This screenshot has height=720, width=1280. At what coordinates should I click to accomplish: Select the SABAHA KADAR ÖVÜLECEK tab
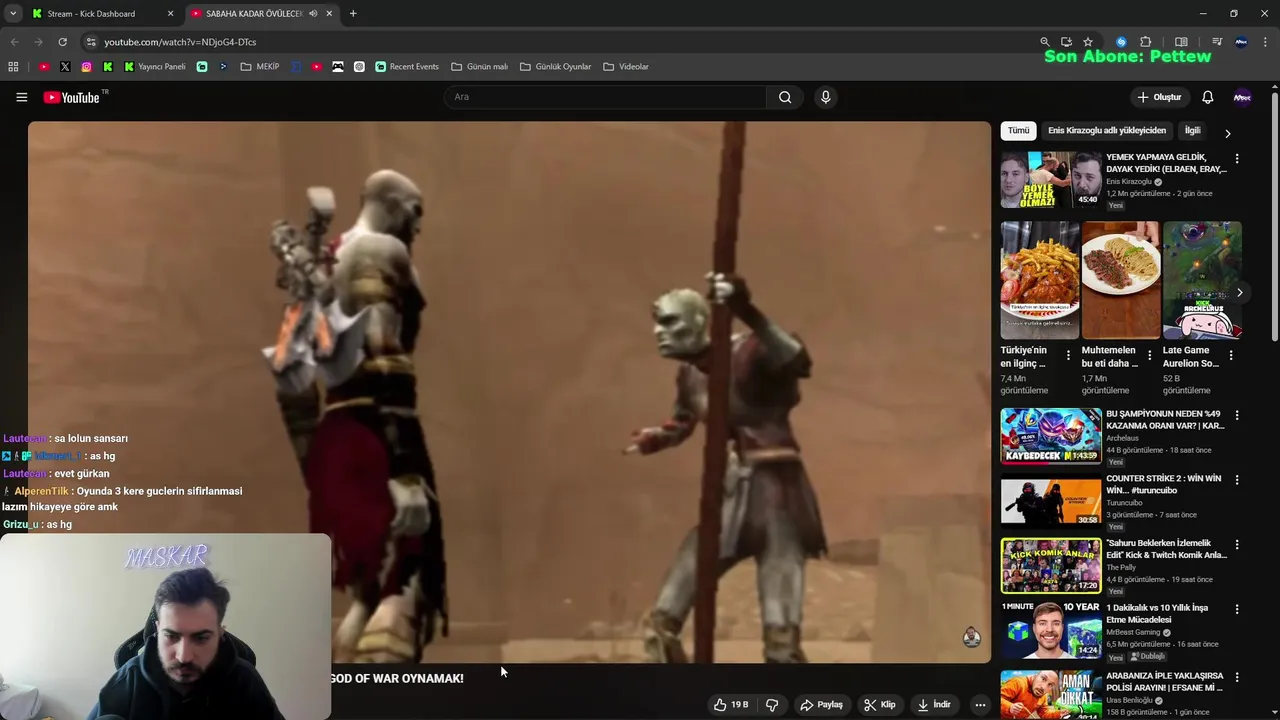(253, 14)
